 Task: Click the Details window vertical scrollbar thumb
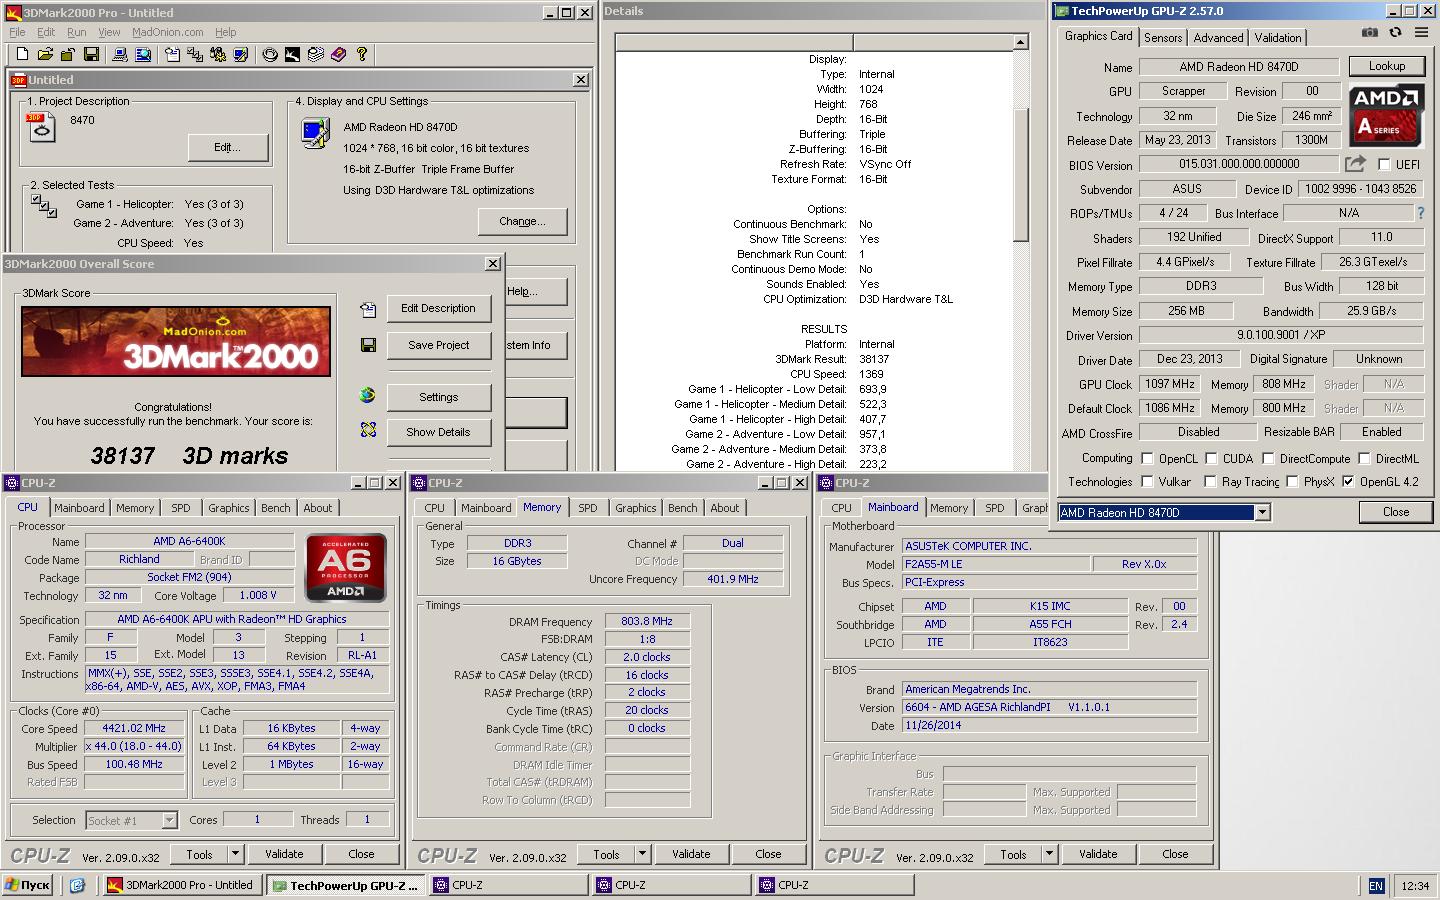[x=1021, y=174]
